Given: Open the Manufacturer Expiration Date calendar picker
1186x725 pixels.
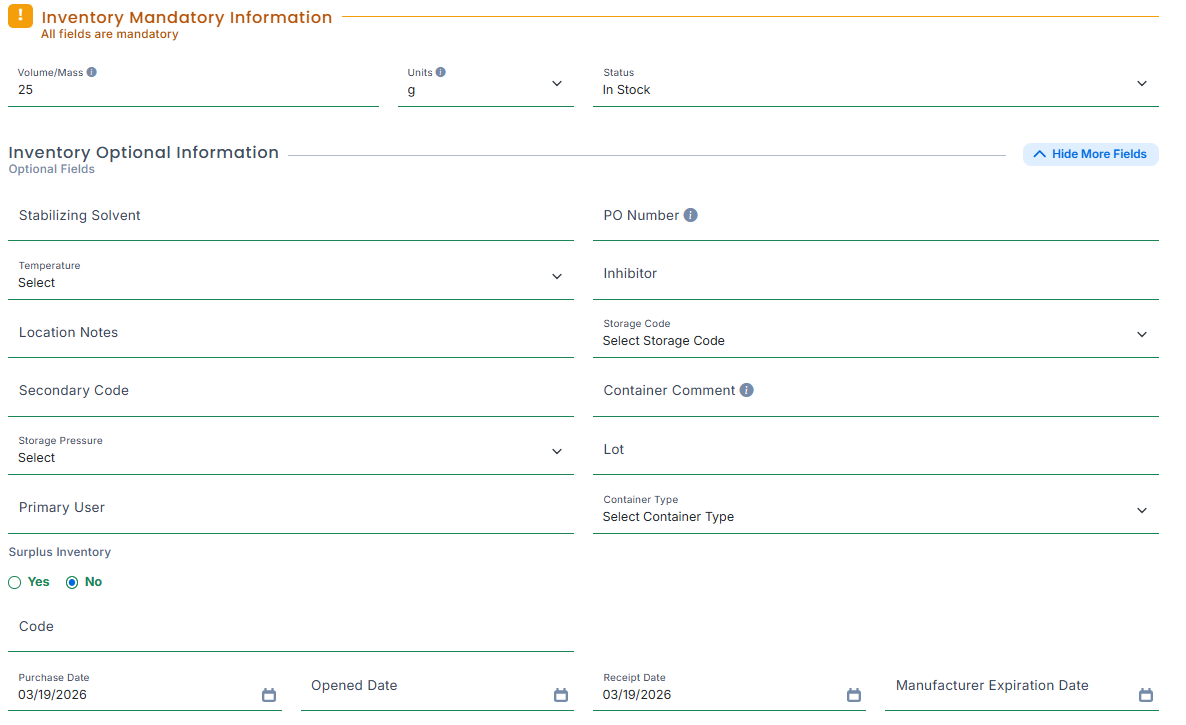Looking at the screenshot, I should point(1146,695).
